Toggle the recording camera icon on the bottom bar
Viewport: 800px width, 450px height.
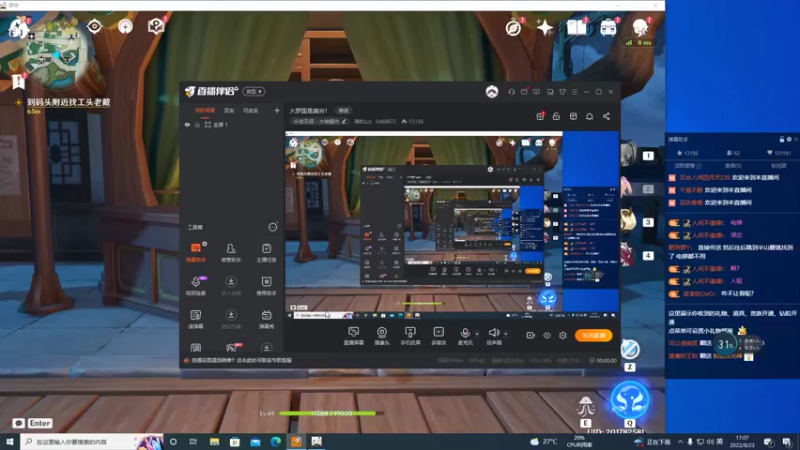[531, 335]
